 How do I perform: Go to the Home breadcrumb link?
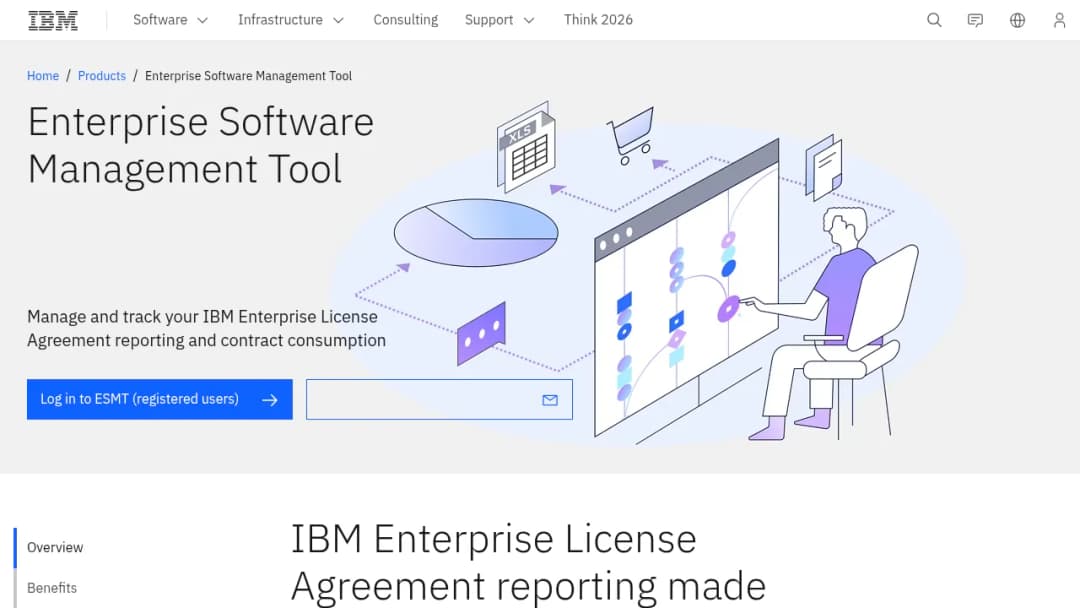(x=43, y=76)
